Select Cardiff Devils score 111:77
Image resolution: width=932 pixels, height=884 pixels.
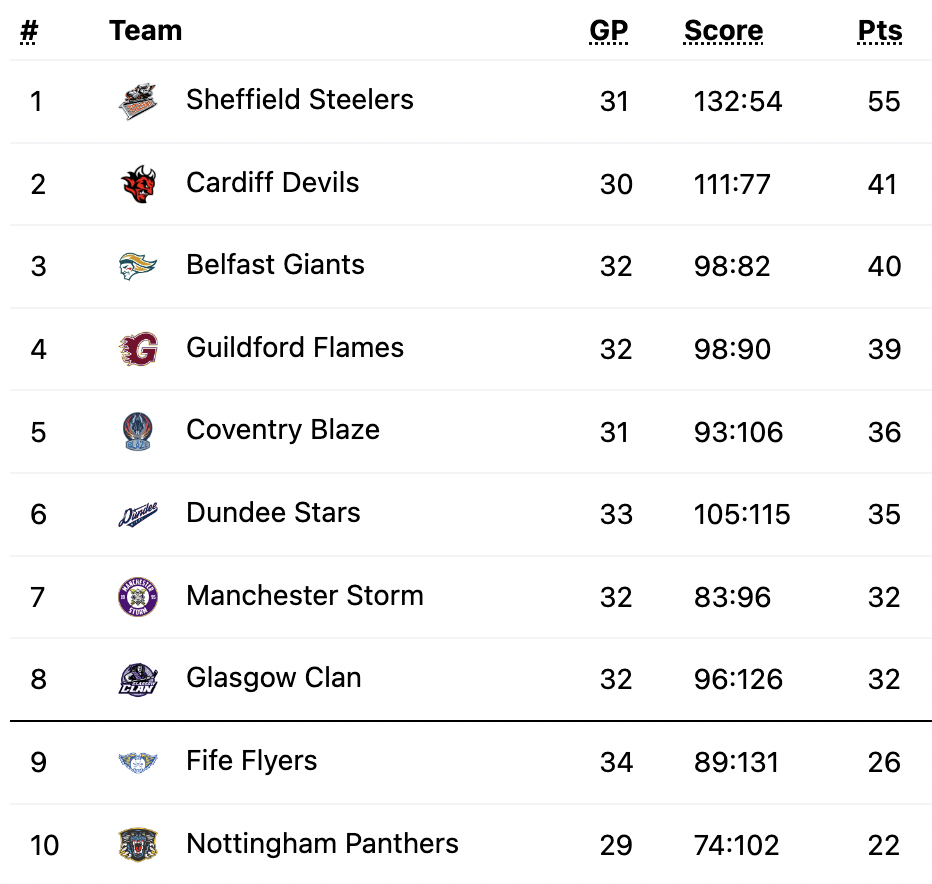tap(732, 184)
